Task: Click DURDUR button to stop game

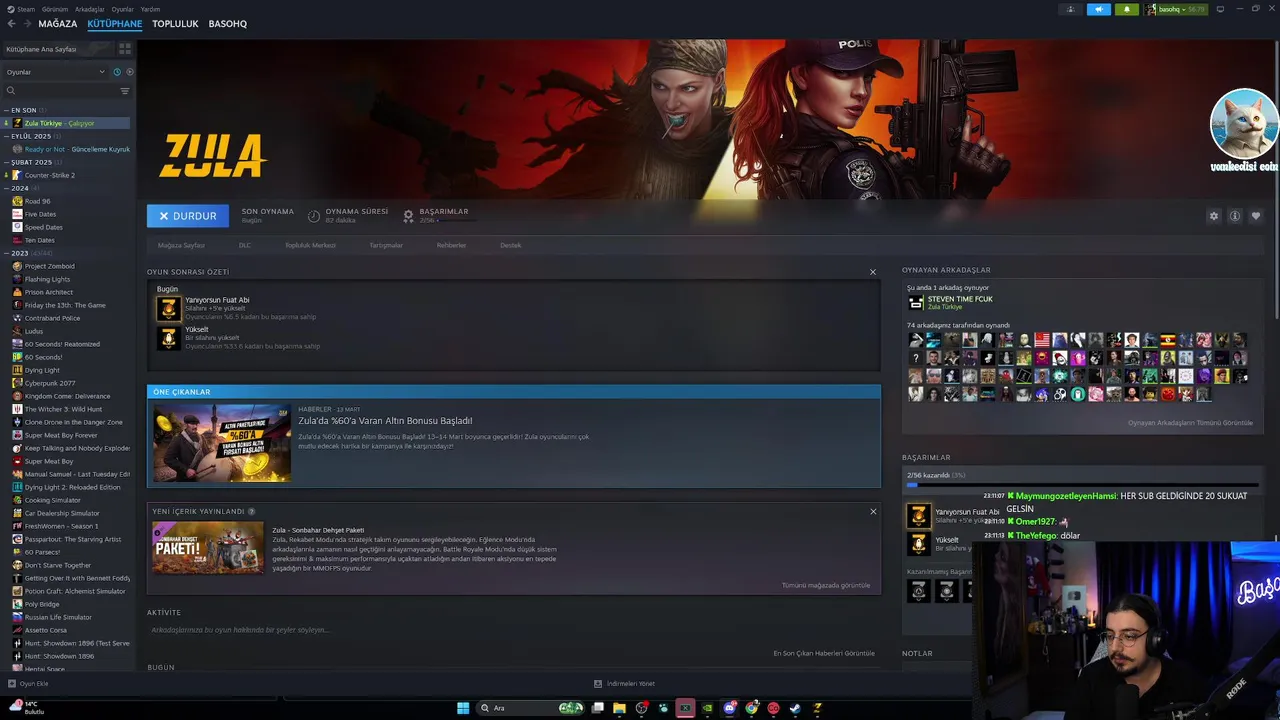Action: coord(188,216)
